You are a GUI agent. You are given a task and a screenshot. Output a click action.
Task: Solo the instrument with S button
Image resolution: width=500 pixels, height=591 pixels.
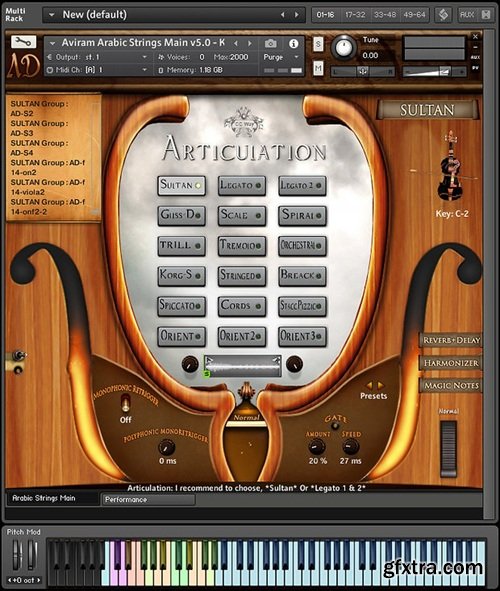pyautogui.click(x=318, y=44)
